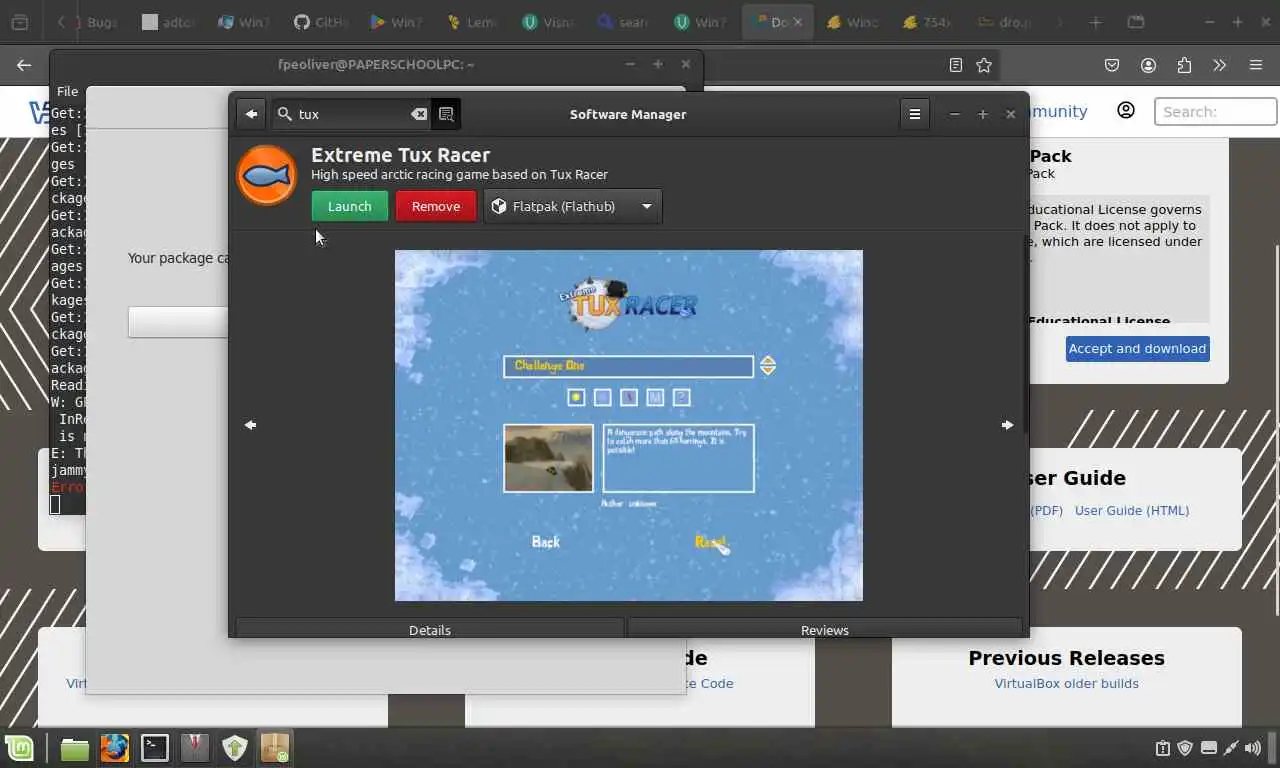Open the Details section
Screen dimensions: 1280x768
coord(430,630)
